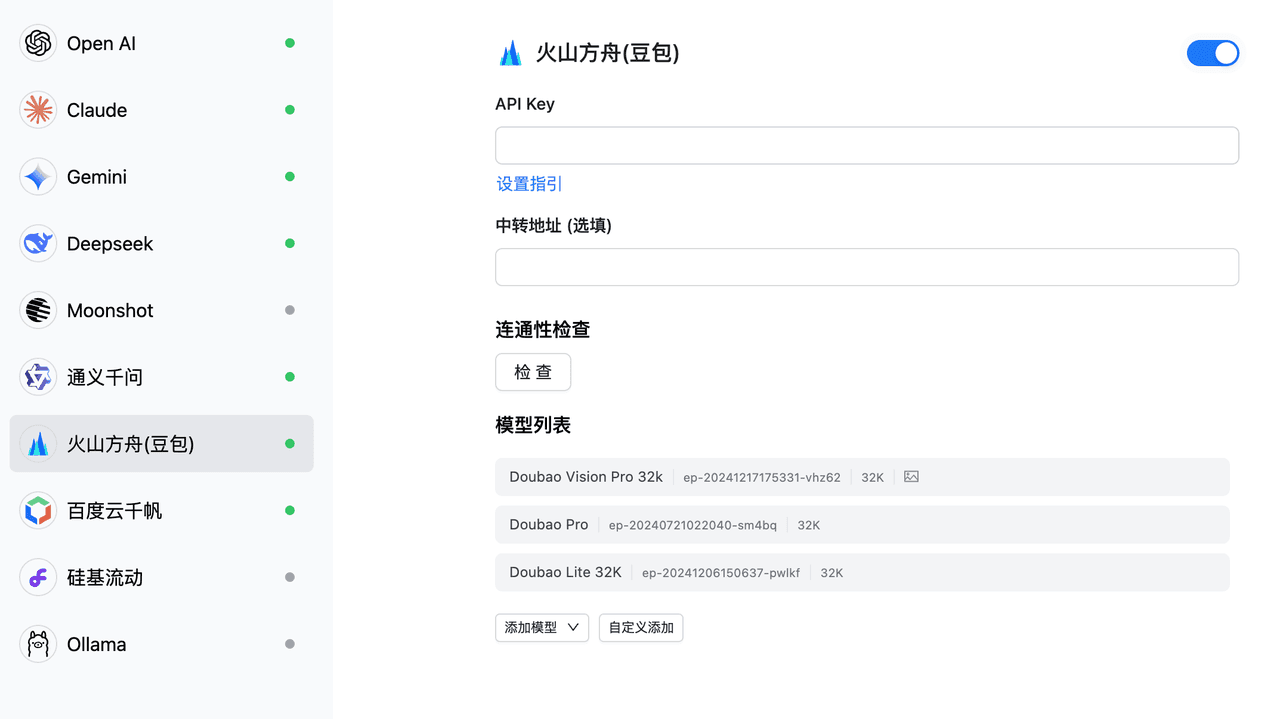Click endpoint ID ep-20241206150637-pwlkf

coord(721,574)
